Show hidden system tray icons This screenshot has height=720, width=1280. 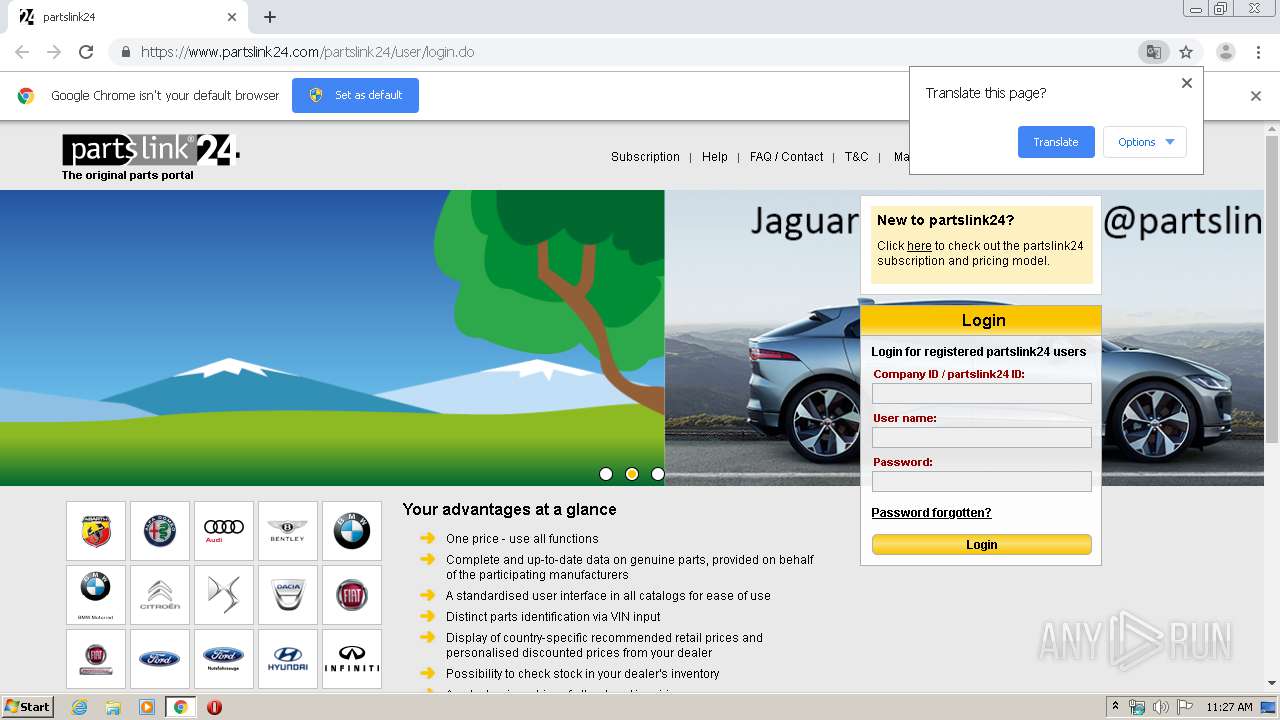1115,706
